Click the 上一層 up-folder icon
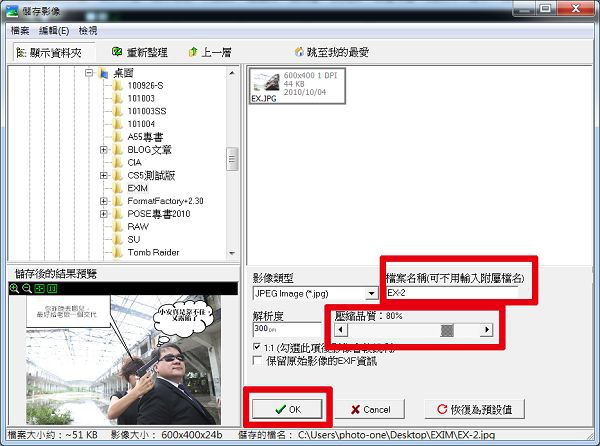Image resolution: width=600 pixels, height=446 pixels. tap(193, 52)
